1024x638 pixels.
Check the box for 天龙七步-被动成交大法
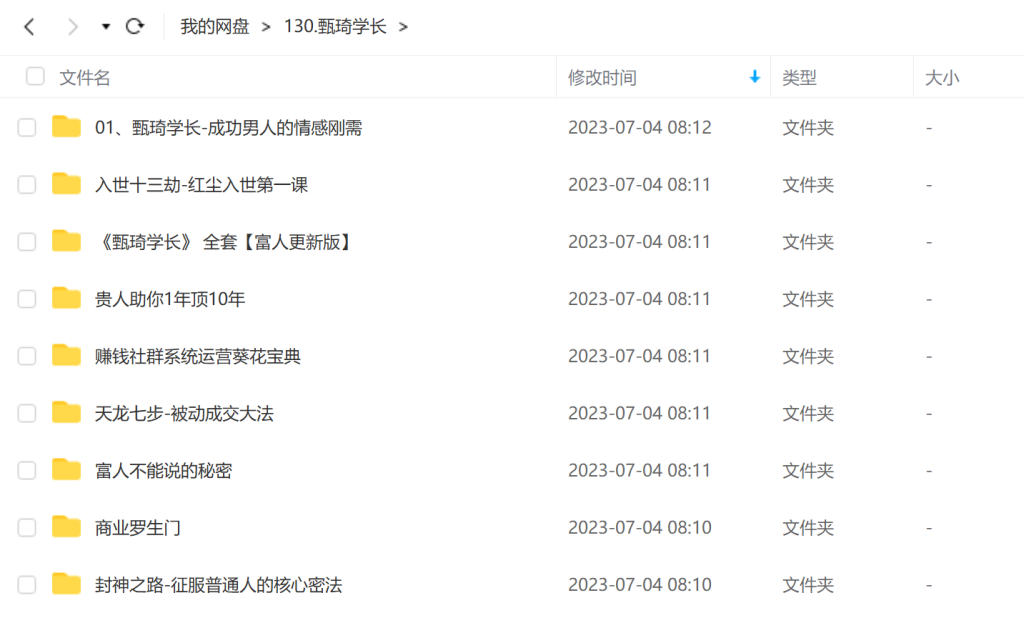(x=27, y=413)
